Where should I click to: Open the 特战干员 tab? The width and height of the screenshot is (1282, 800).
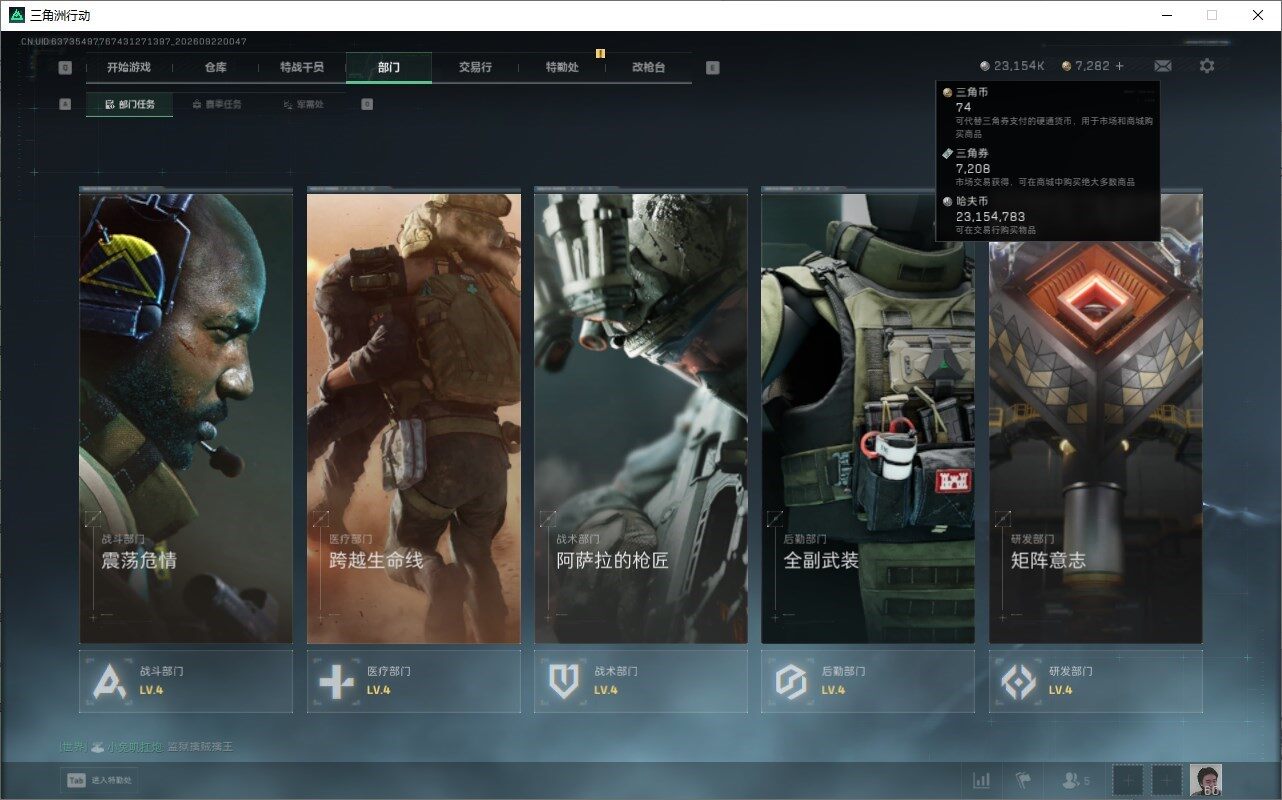[302, 67]
